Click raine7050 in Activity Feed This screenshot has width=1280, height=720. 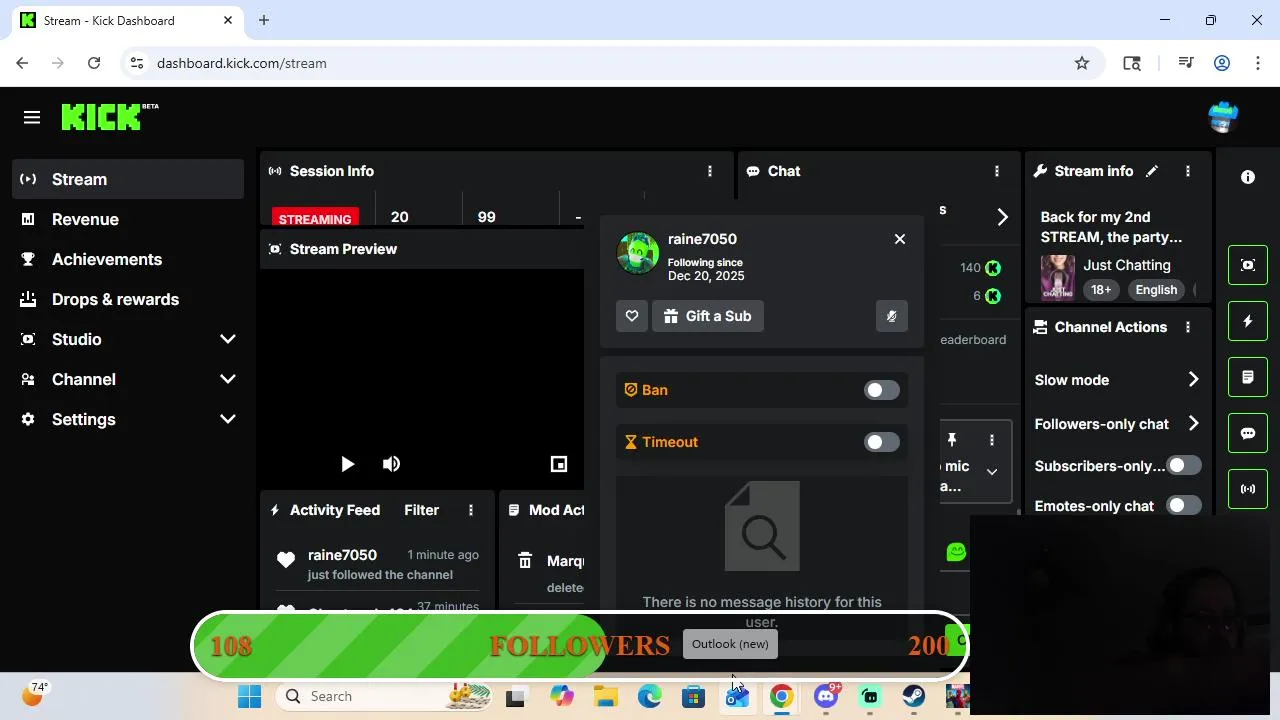(x=342, y=555)
